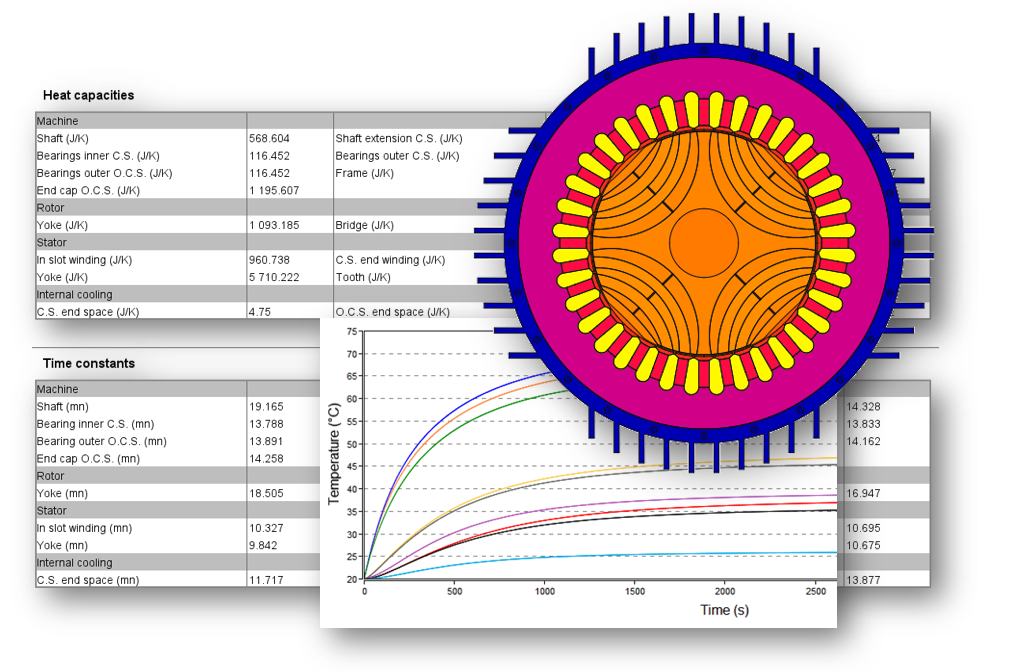Viewport: 1035px width, 672px height.
Task: Click the stator Yoke value 5 710.222
Action: click(x=274, y=277)
